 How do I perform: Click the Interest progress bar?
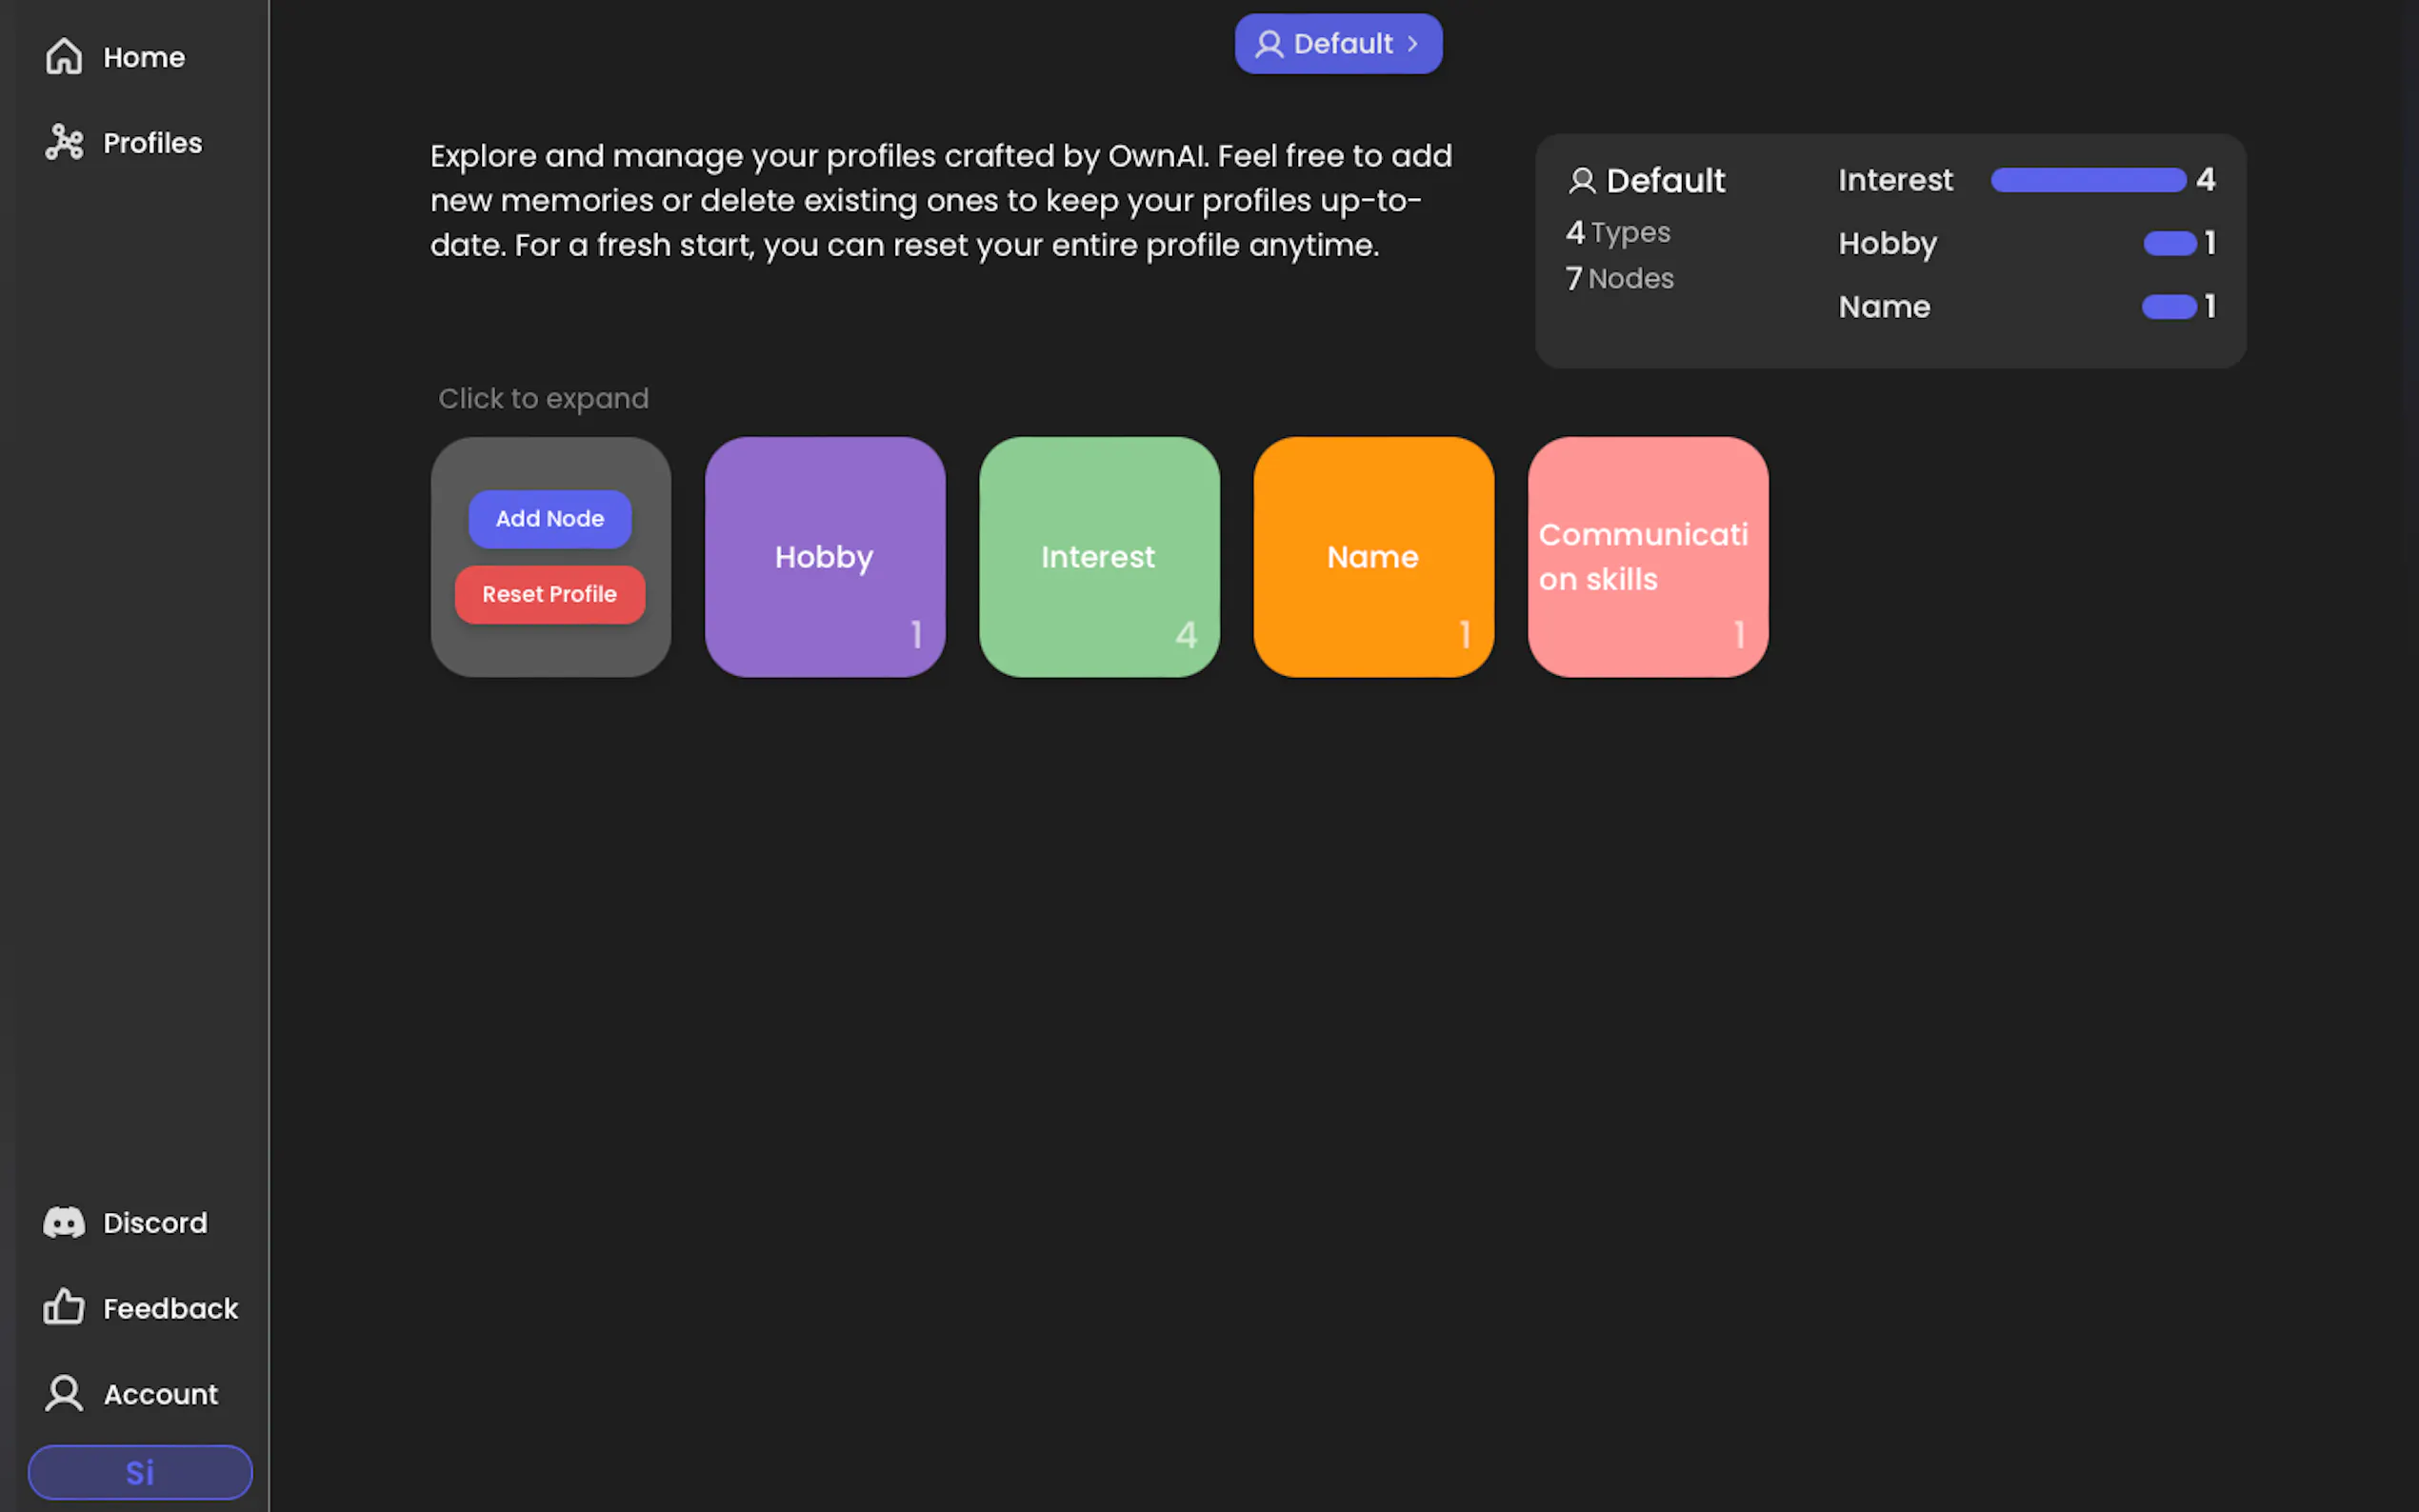2087,180
